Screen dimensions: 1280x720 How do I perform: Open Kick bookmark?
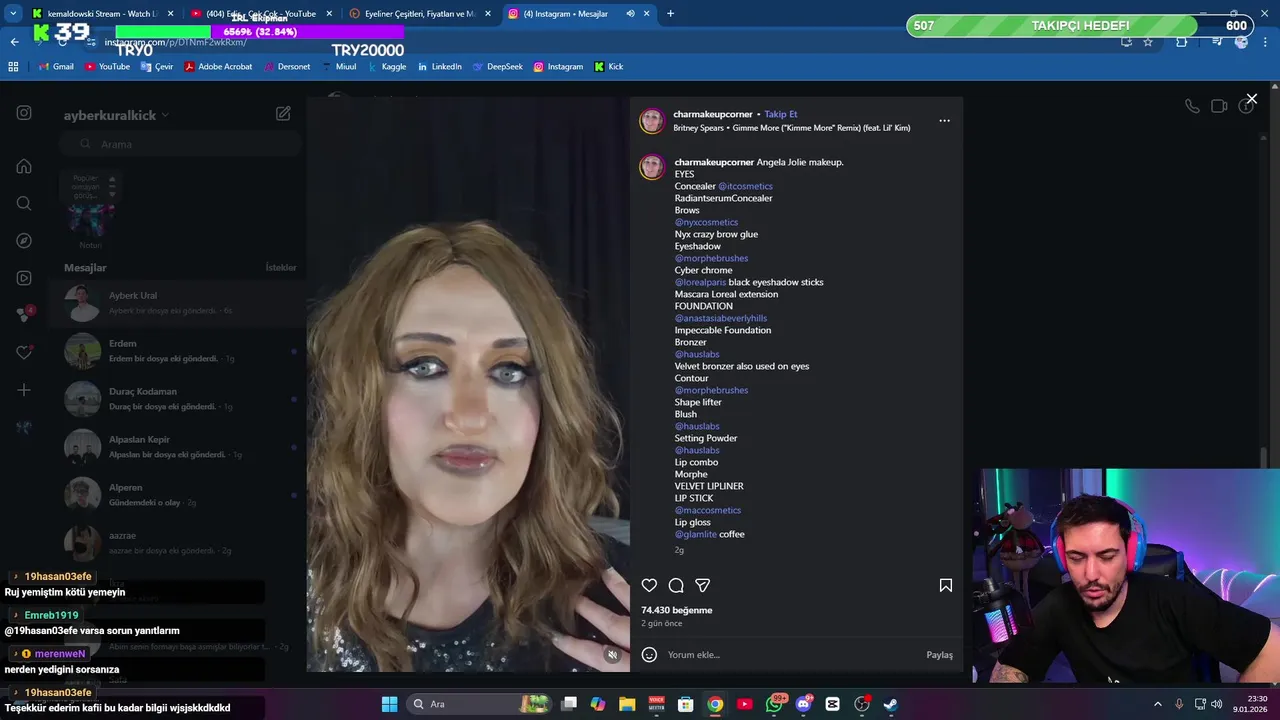point(609,67)
